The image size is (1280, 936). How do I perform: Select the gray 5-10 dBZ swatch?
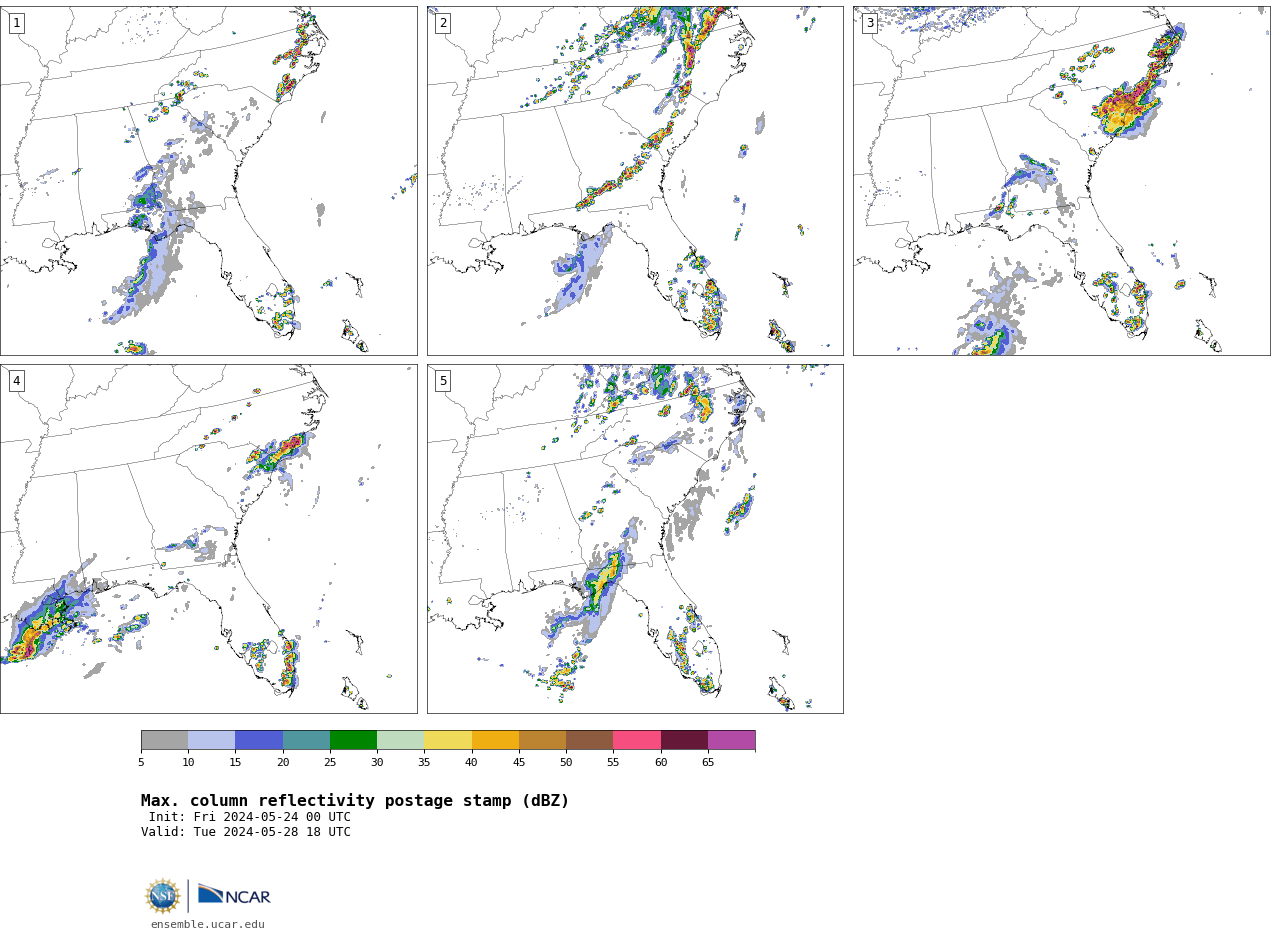(x=164, y=740)
